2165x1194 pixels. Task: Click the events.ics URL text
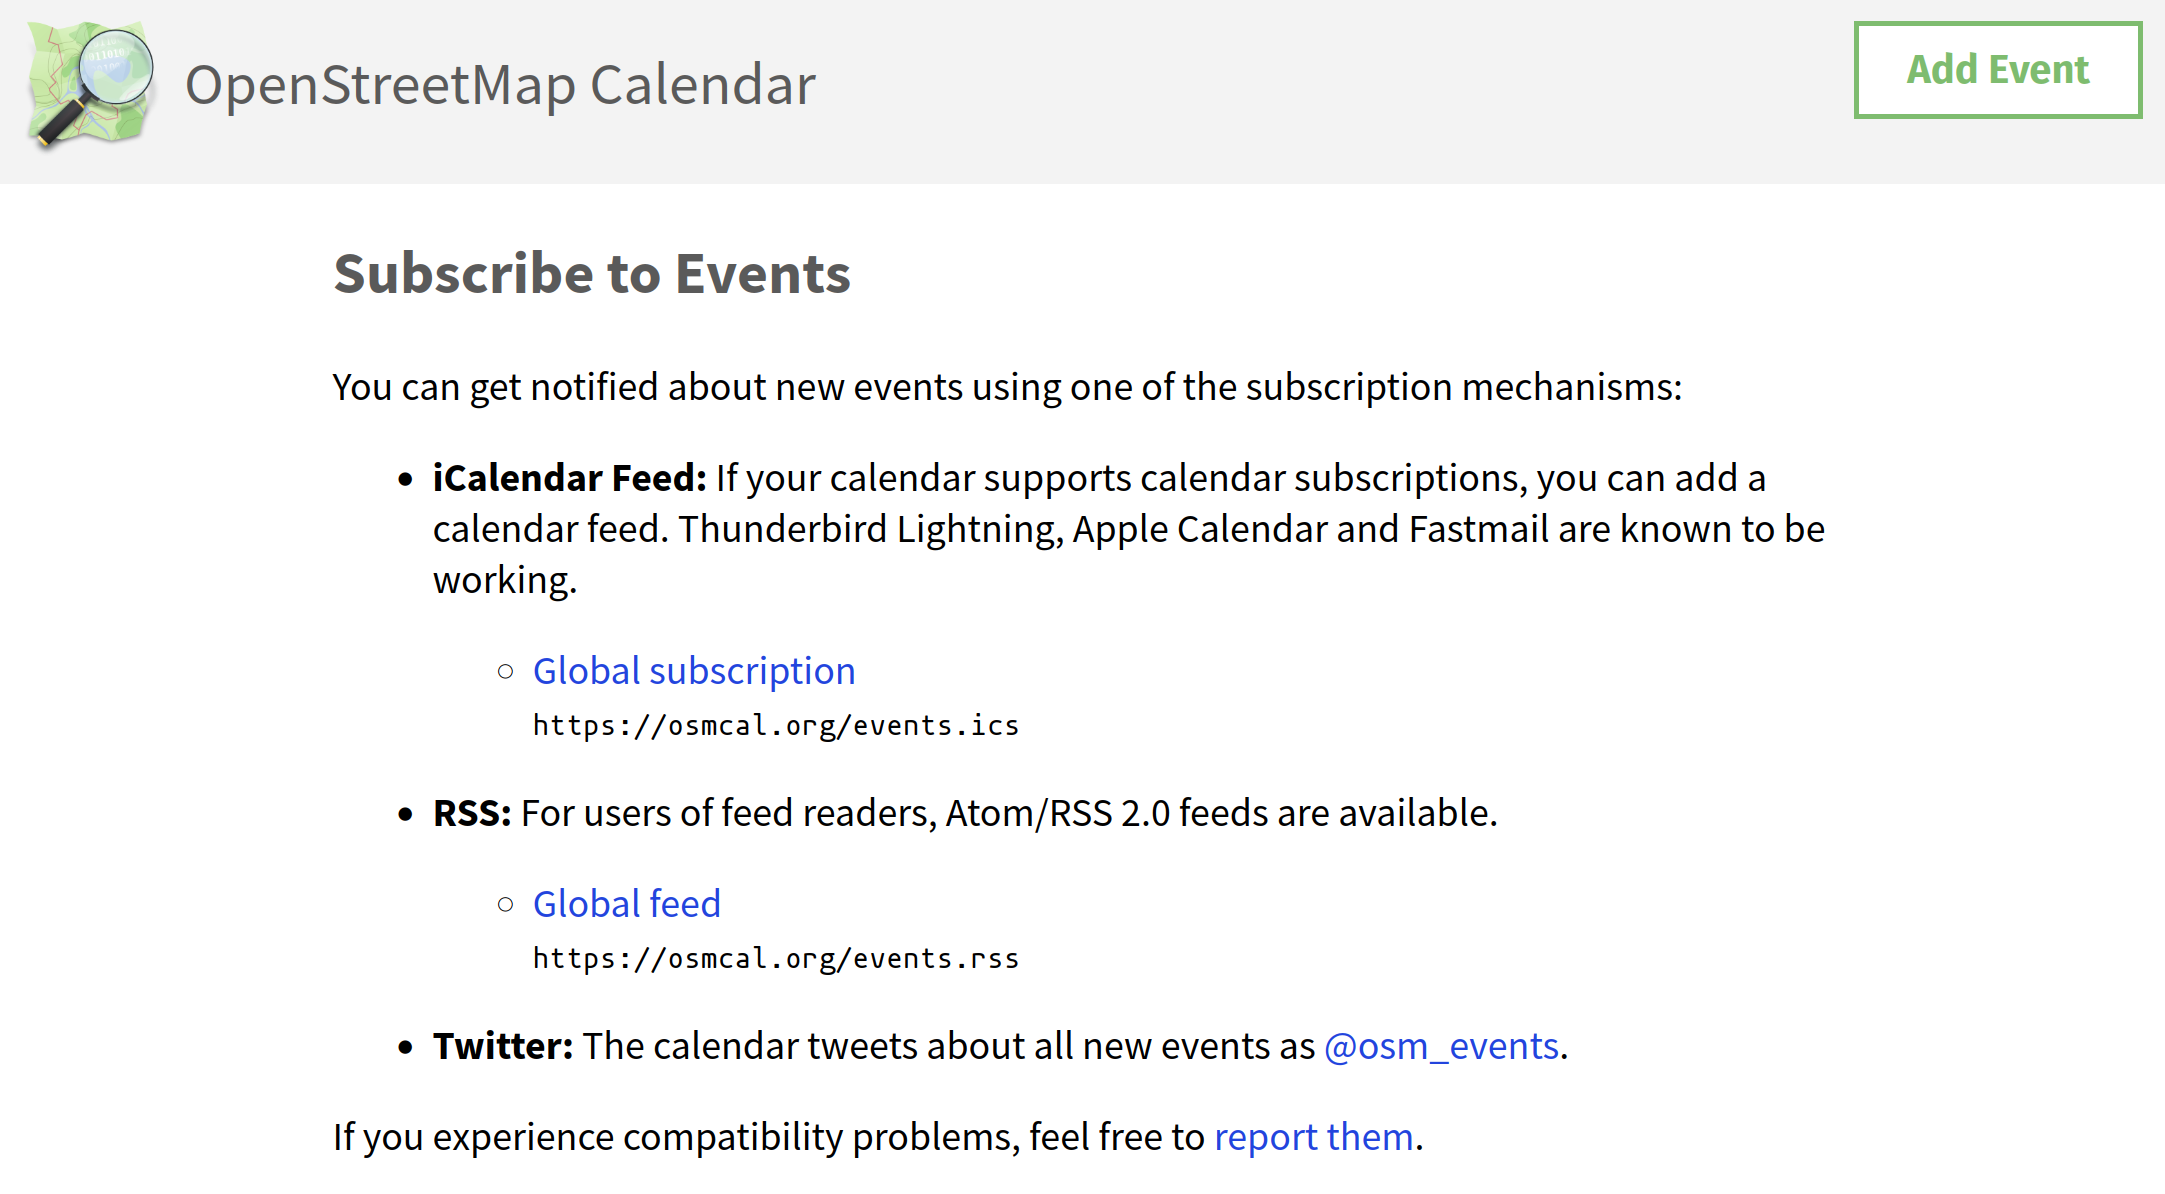[x=776, y=725]
